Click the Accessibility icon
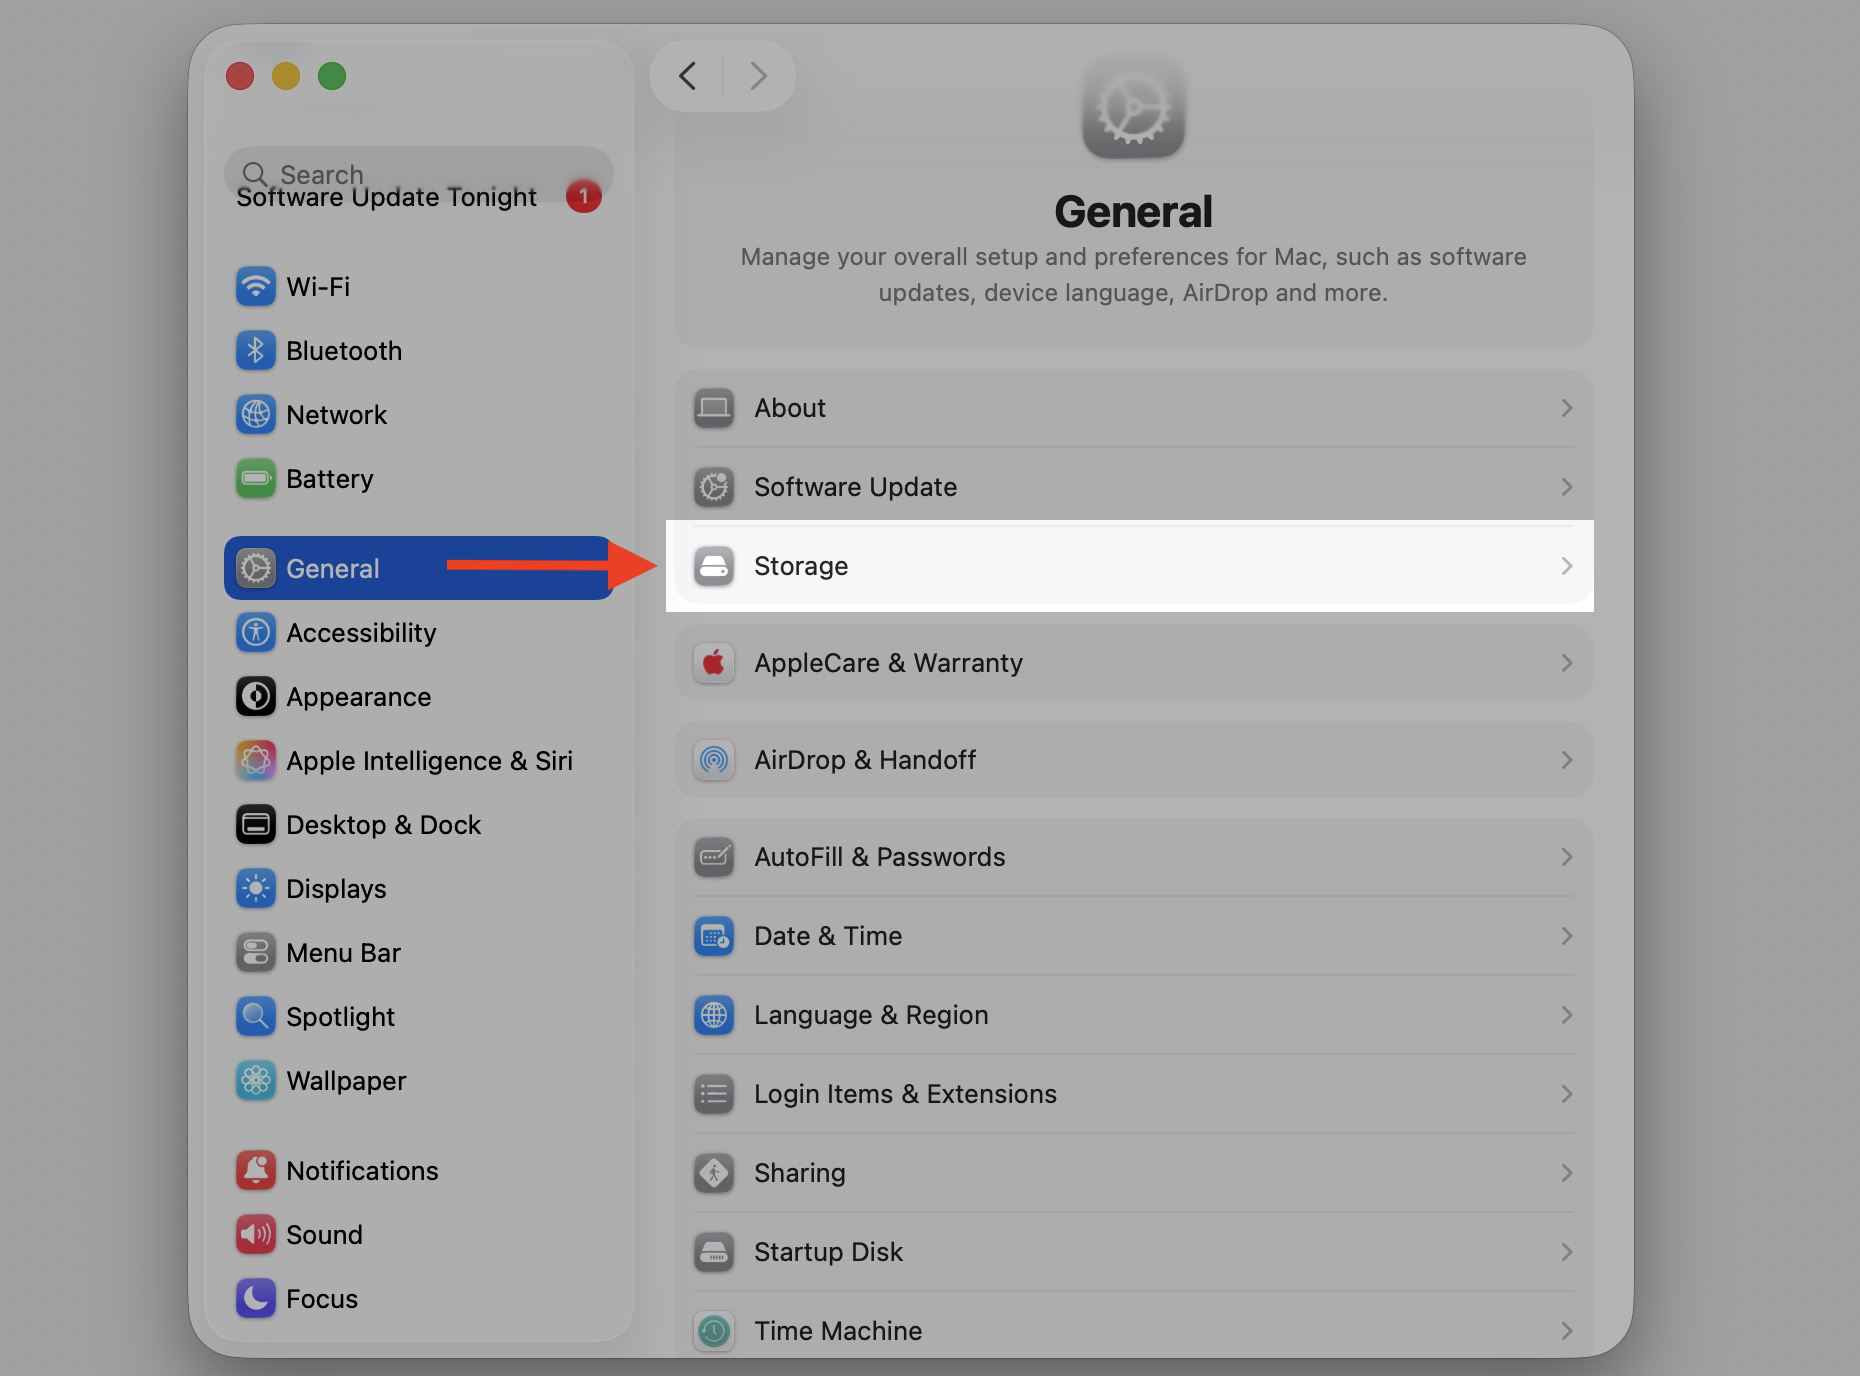 [256, 633]
